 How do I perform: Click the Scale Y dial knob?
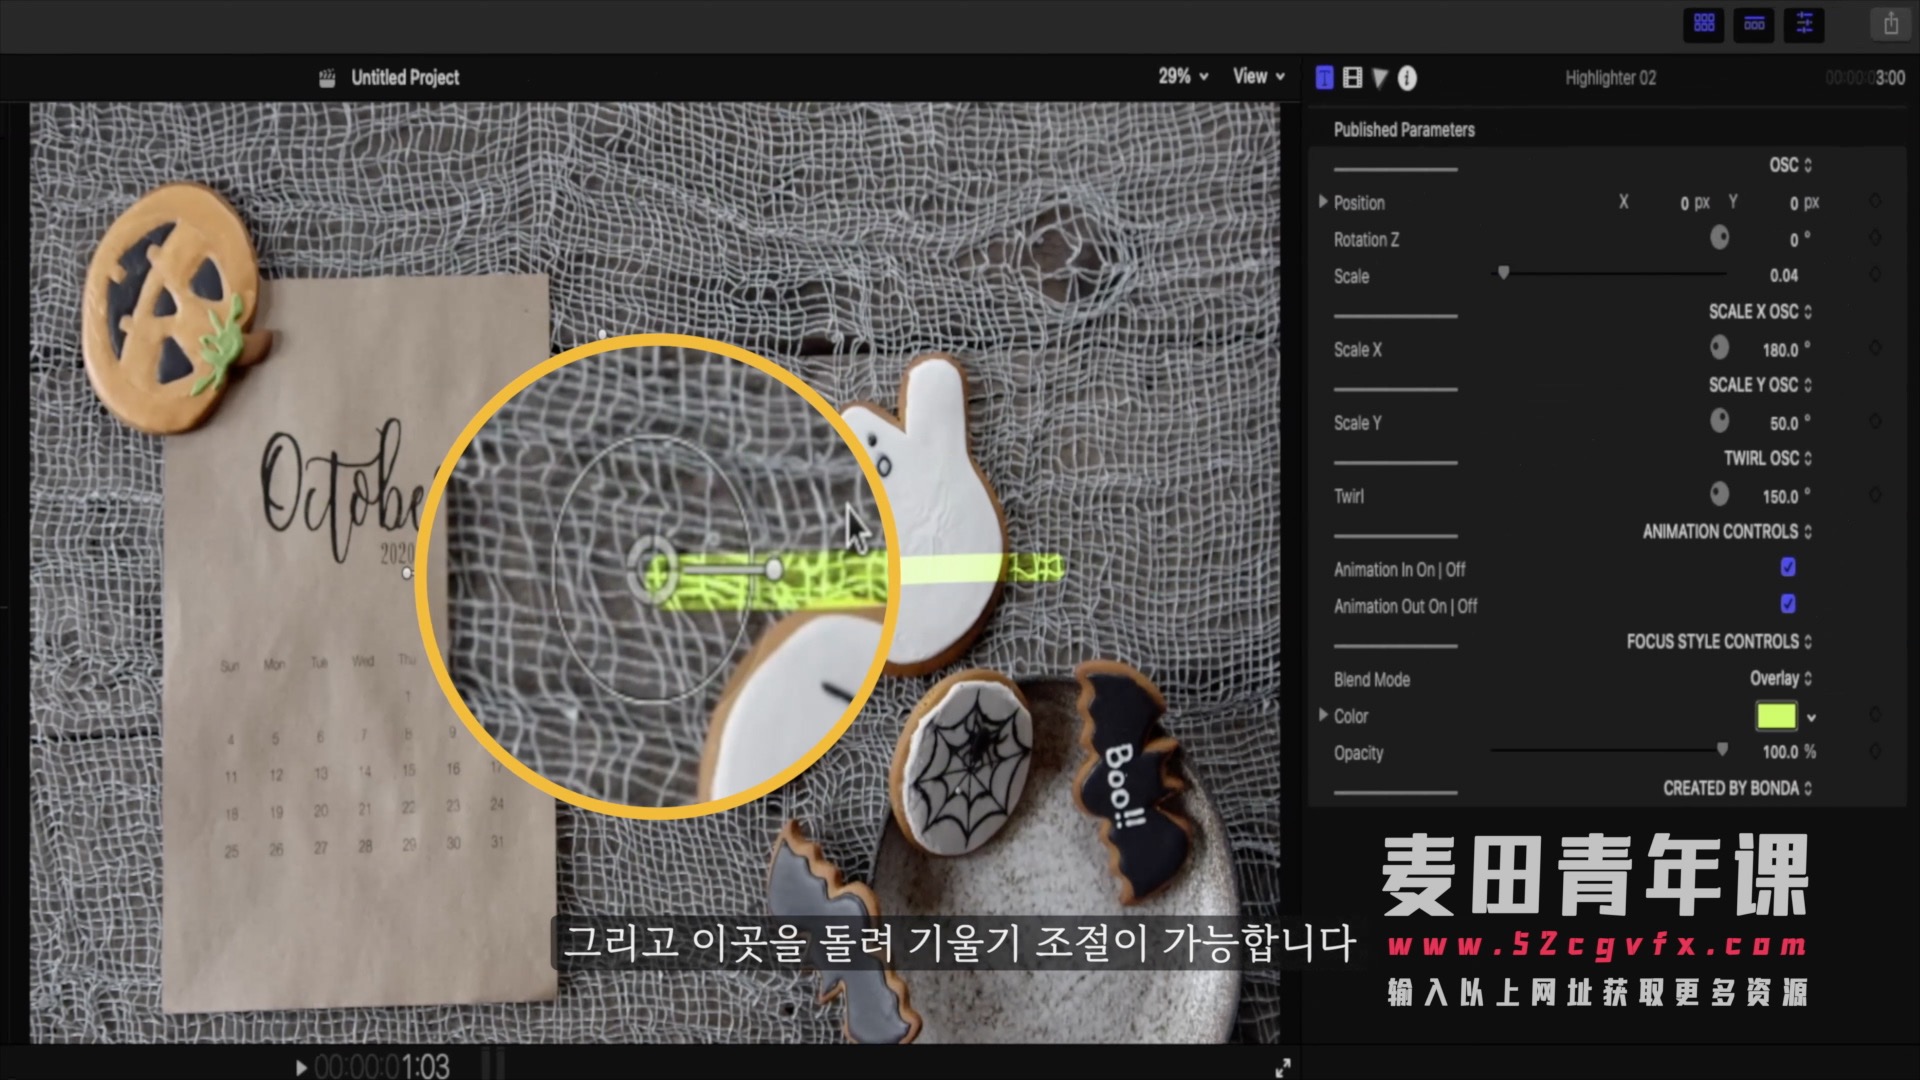[1719, 421]
